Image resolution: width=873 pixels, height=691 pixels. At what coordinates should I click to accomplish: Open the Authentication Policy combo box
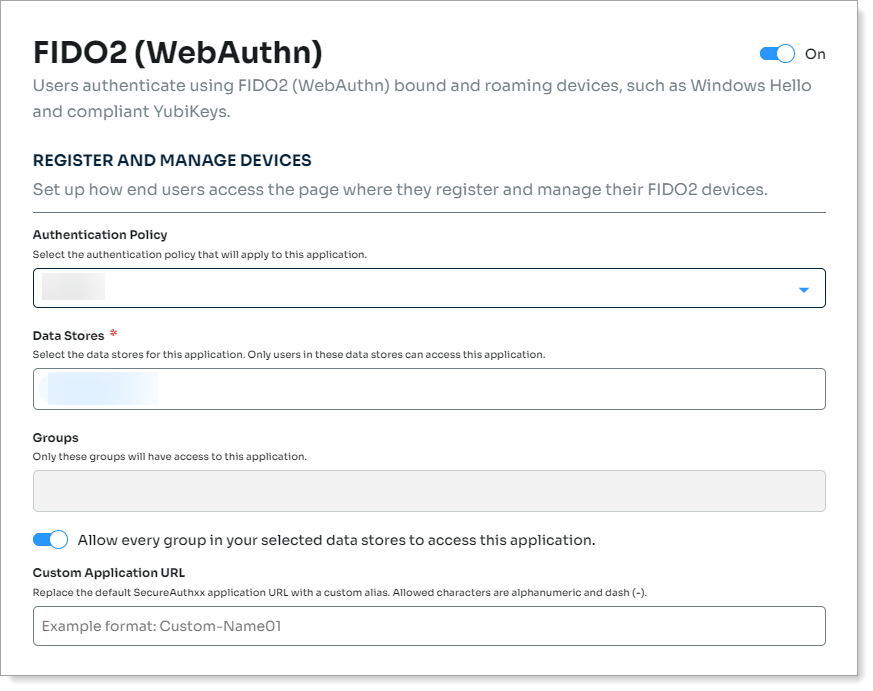click(429, 288)
